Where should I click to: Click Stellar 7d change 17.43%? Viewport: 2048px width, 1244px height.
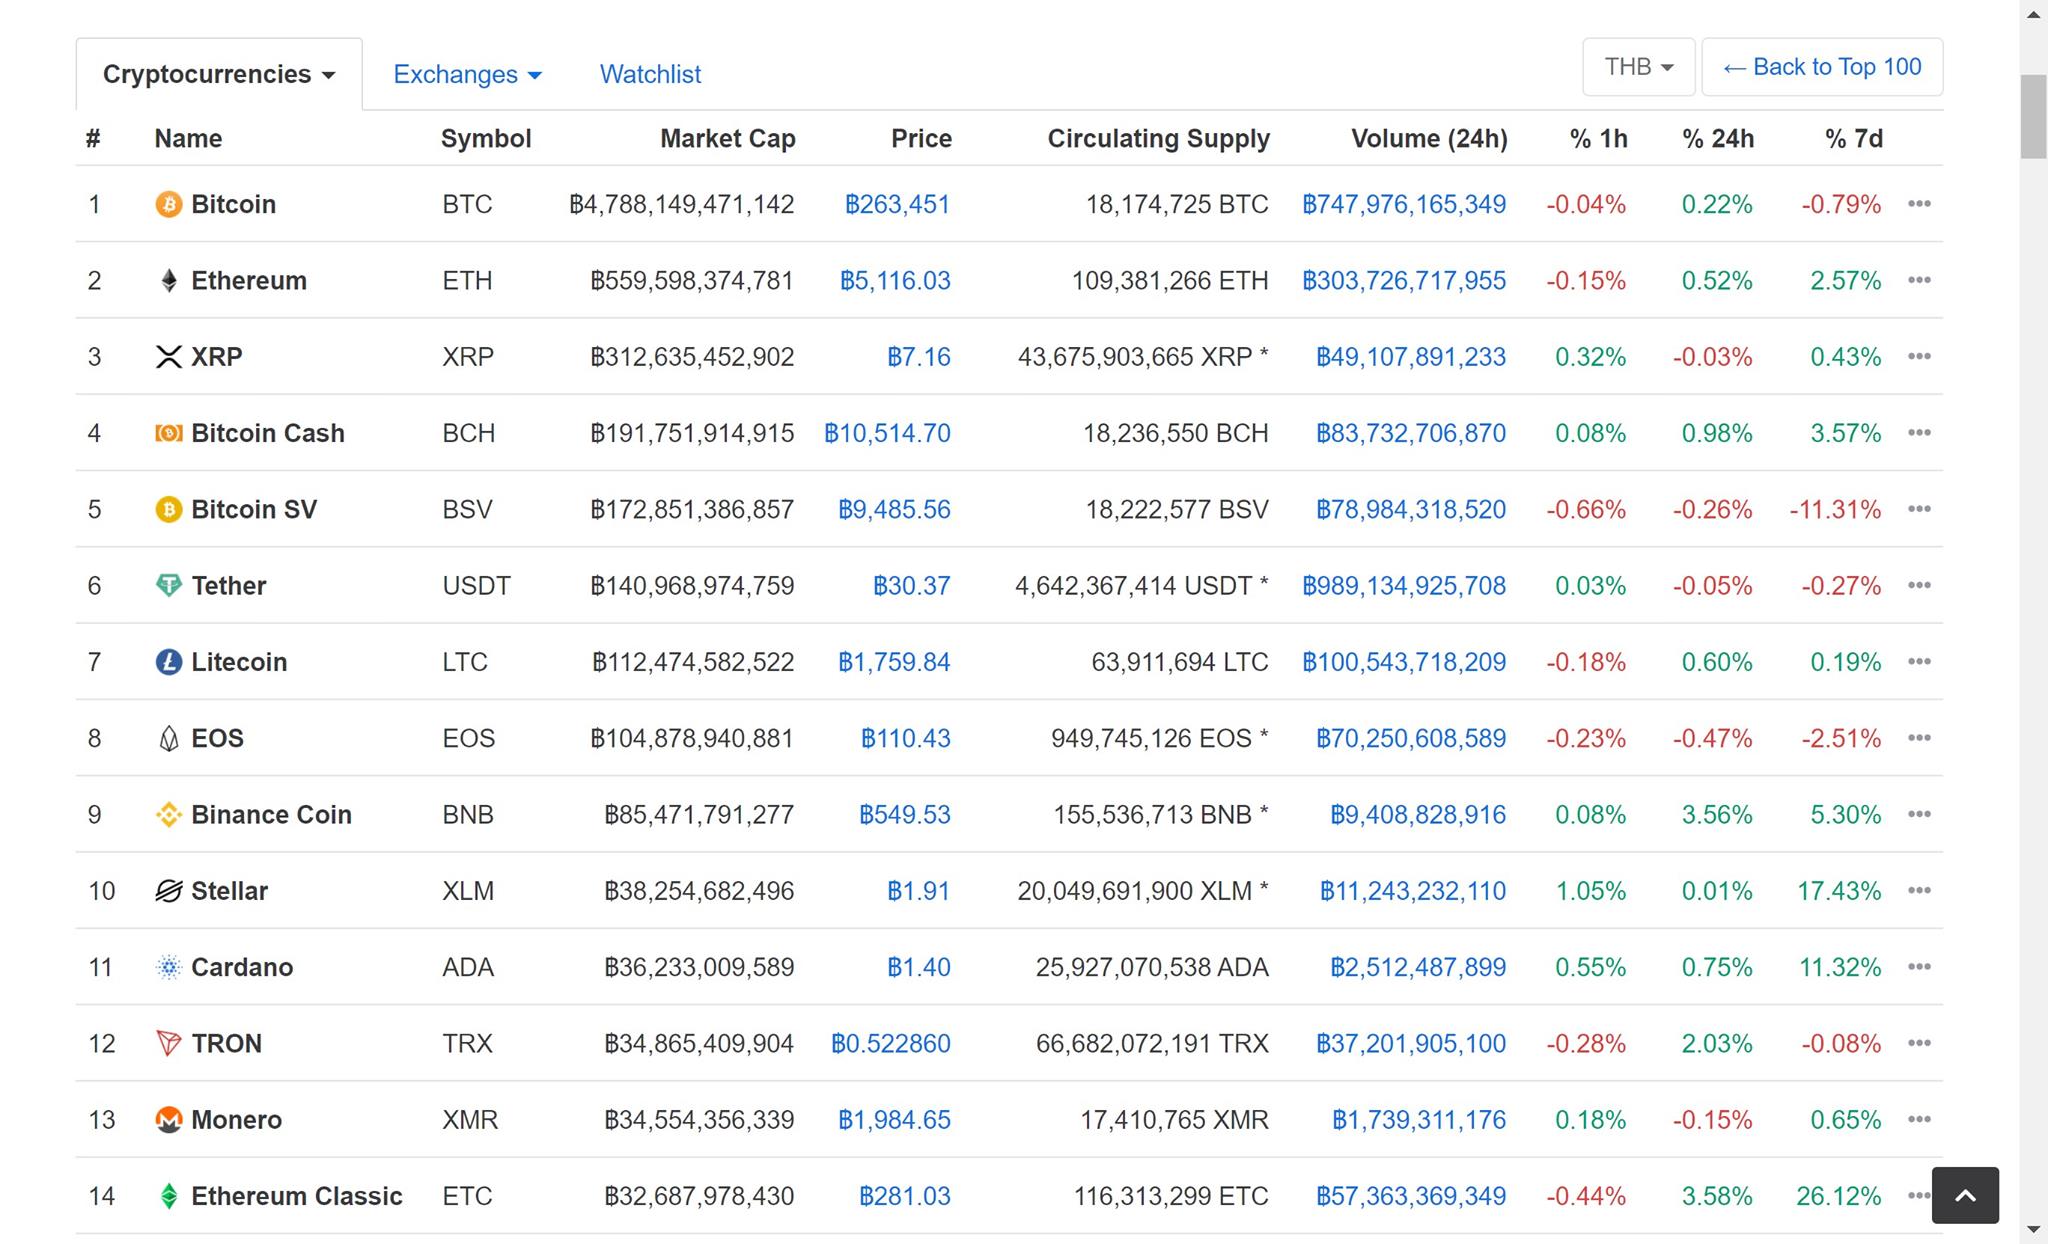coord(1839,890)
